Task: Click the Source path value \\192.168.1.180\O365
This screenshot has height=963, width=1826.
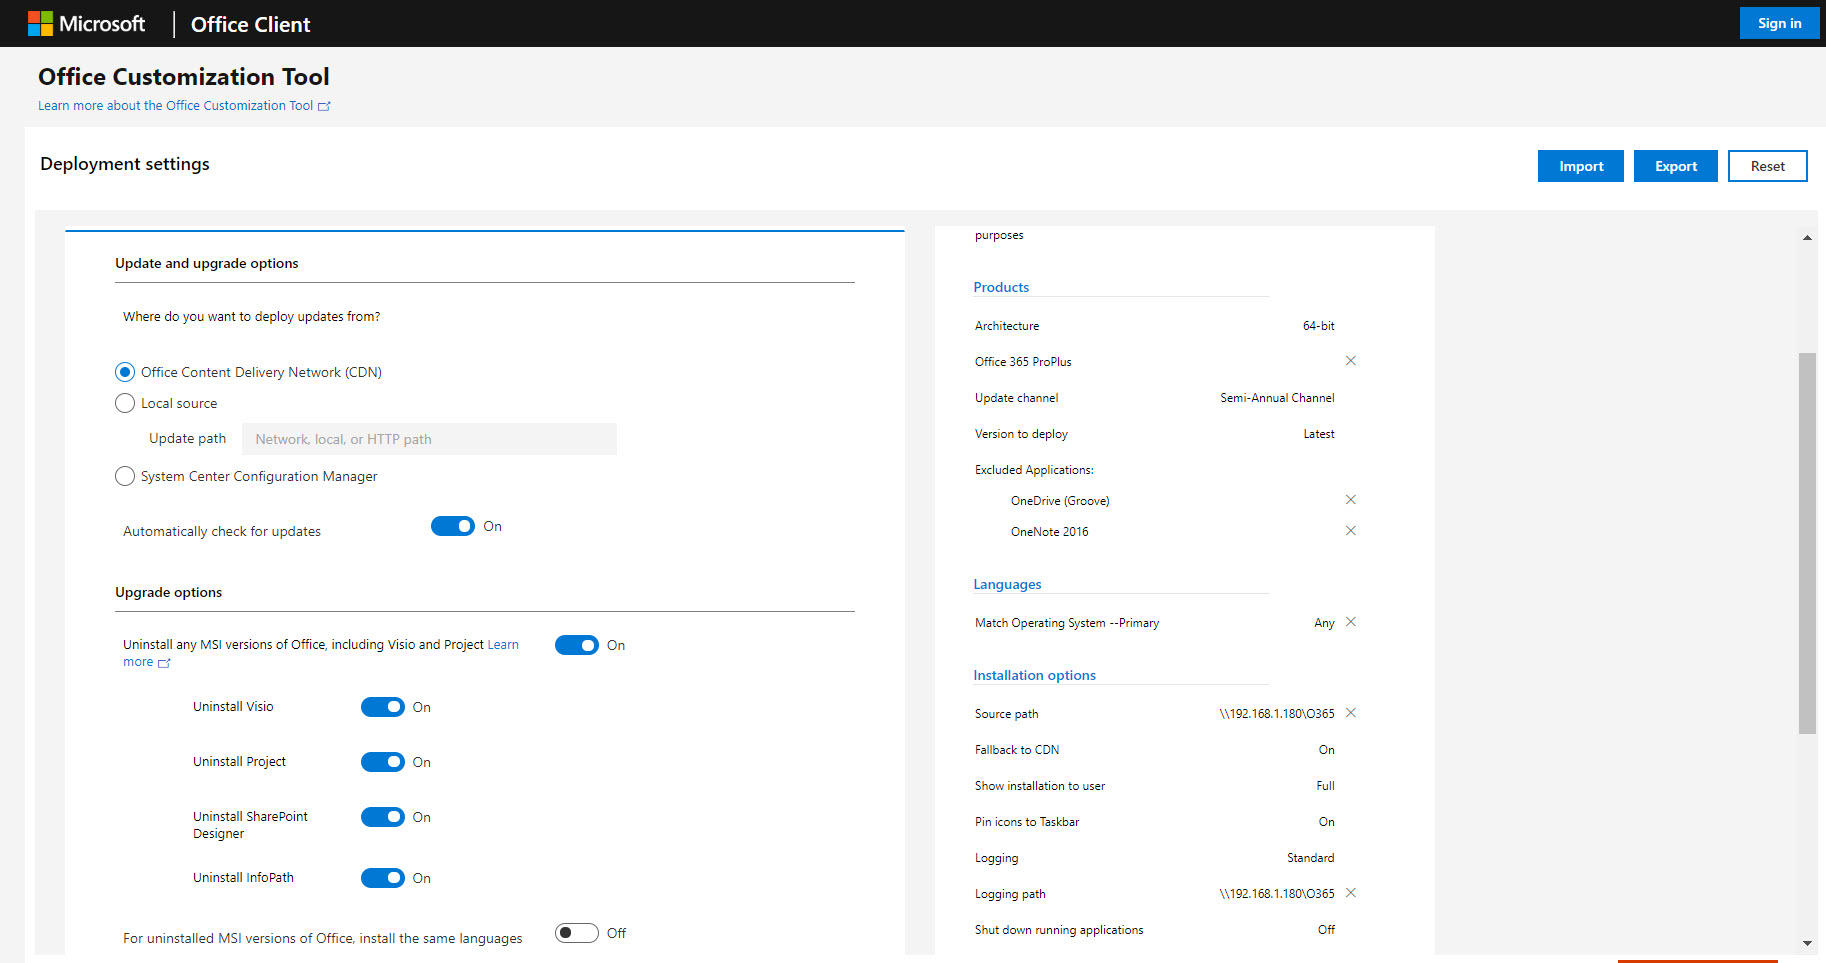Action: [1277, 714]
